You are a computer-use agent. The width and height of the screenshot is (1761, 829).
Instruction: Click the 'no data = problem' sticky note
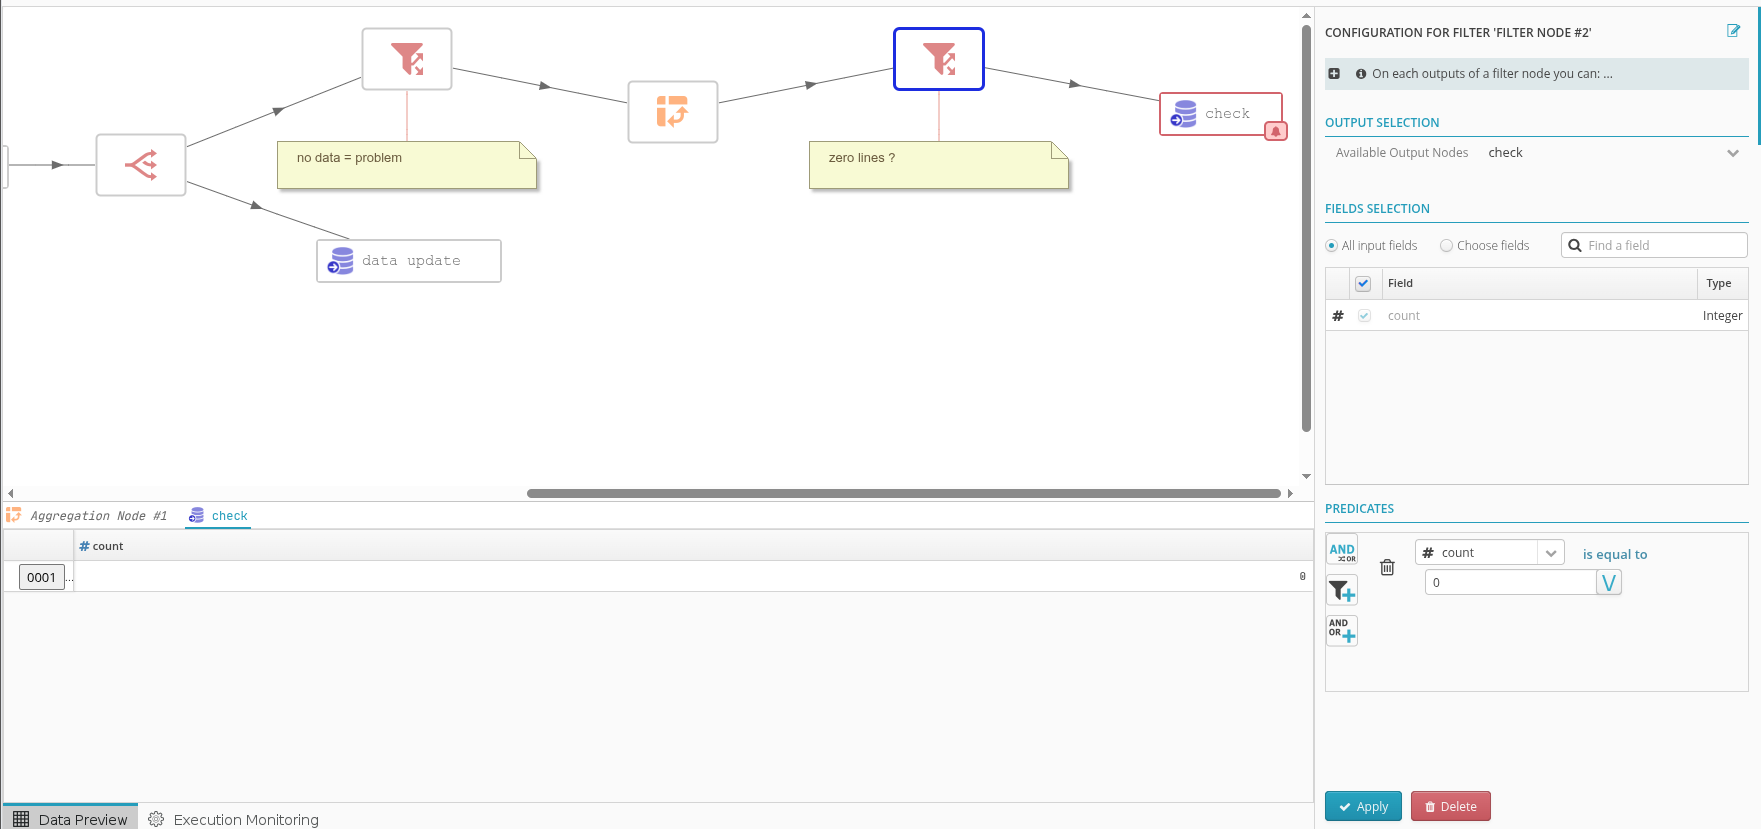tap(407, 165)
